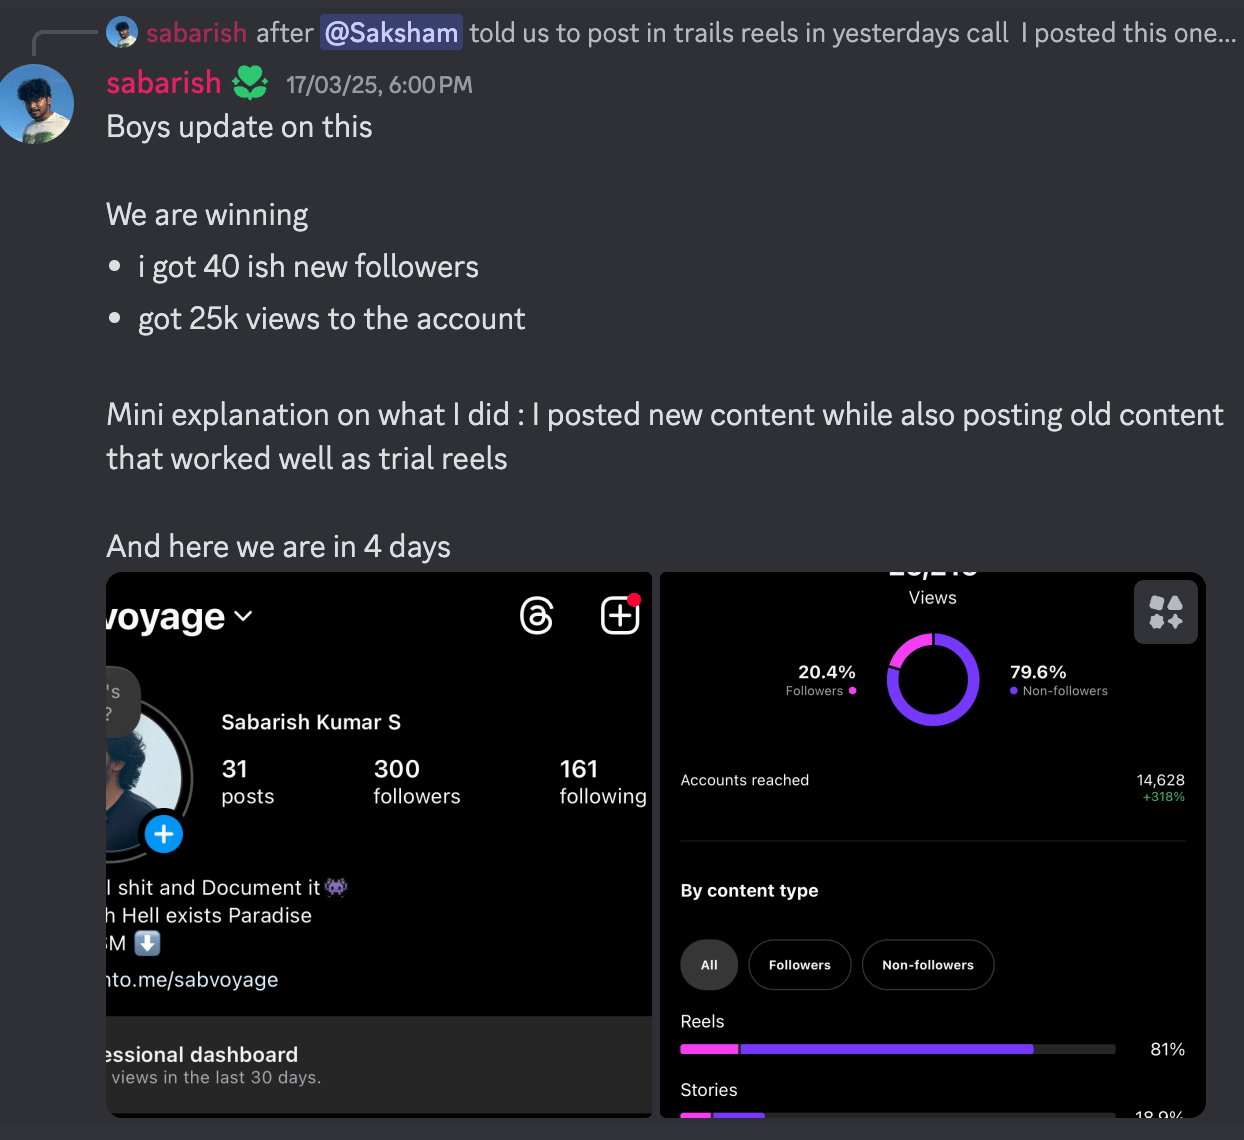Image resolution: width=1244 pixels, height=1140 pixels.
Task: Select the Followers content filter pill
Action: click(799, 965)
